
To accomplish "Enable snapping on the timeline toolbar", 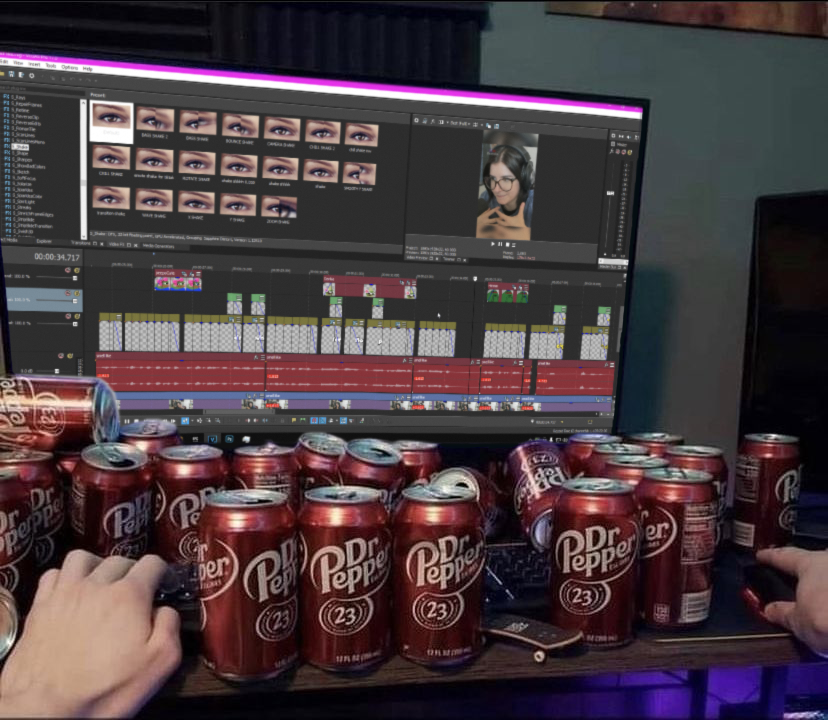I will (x=314, y=420).
